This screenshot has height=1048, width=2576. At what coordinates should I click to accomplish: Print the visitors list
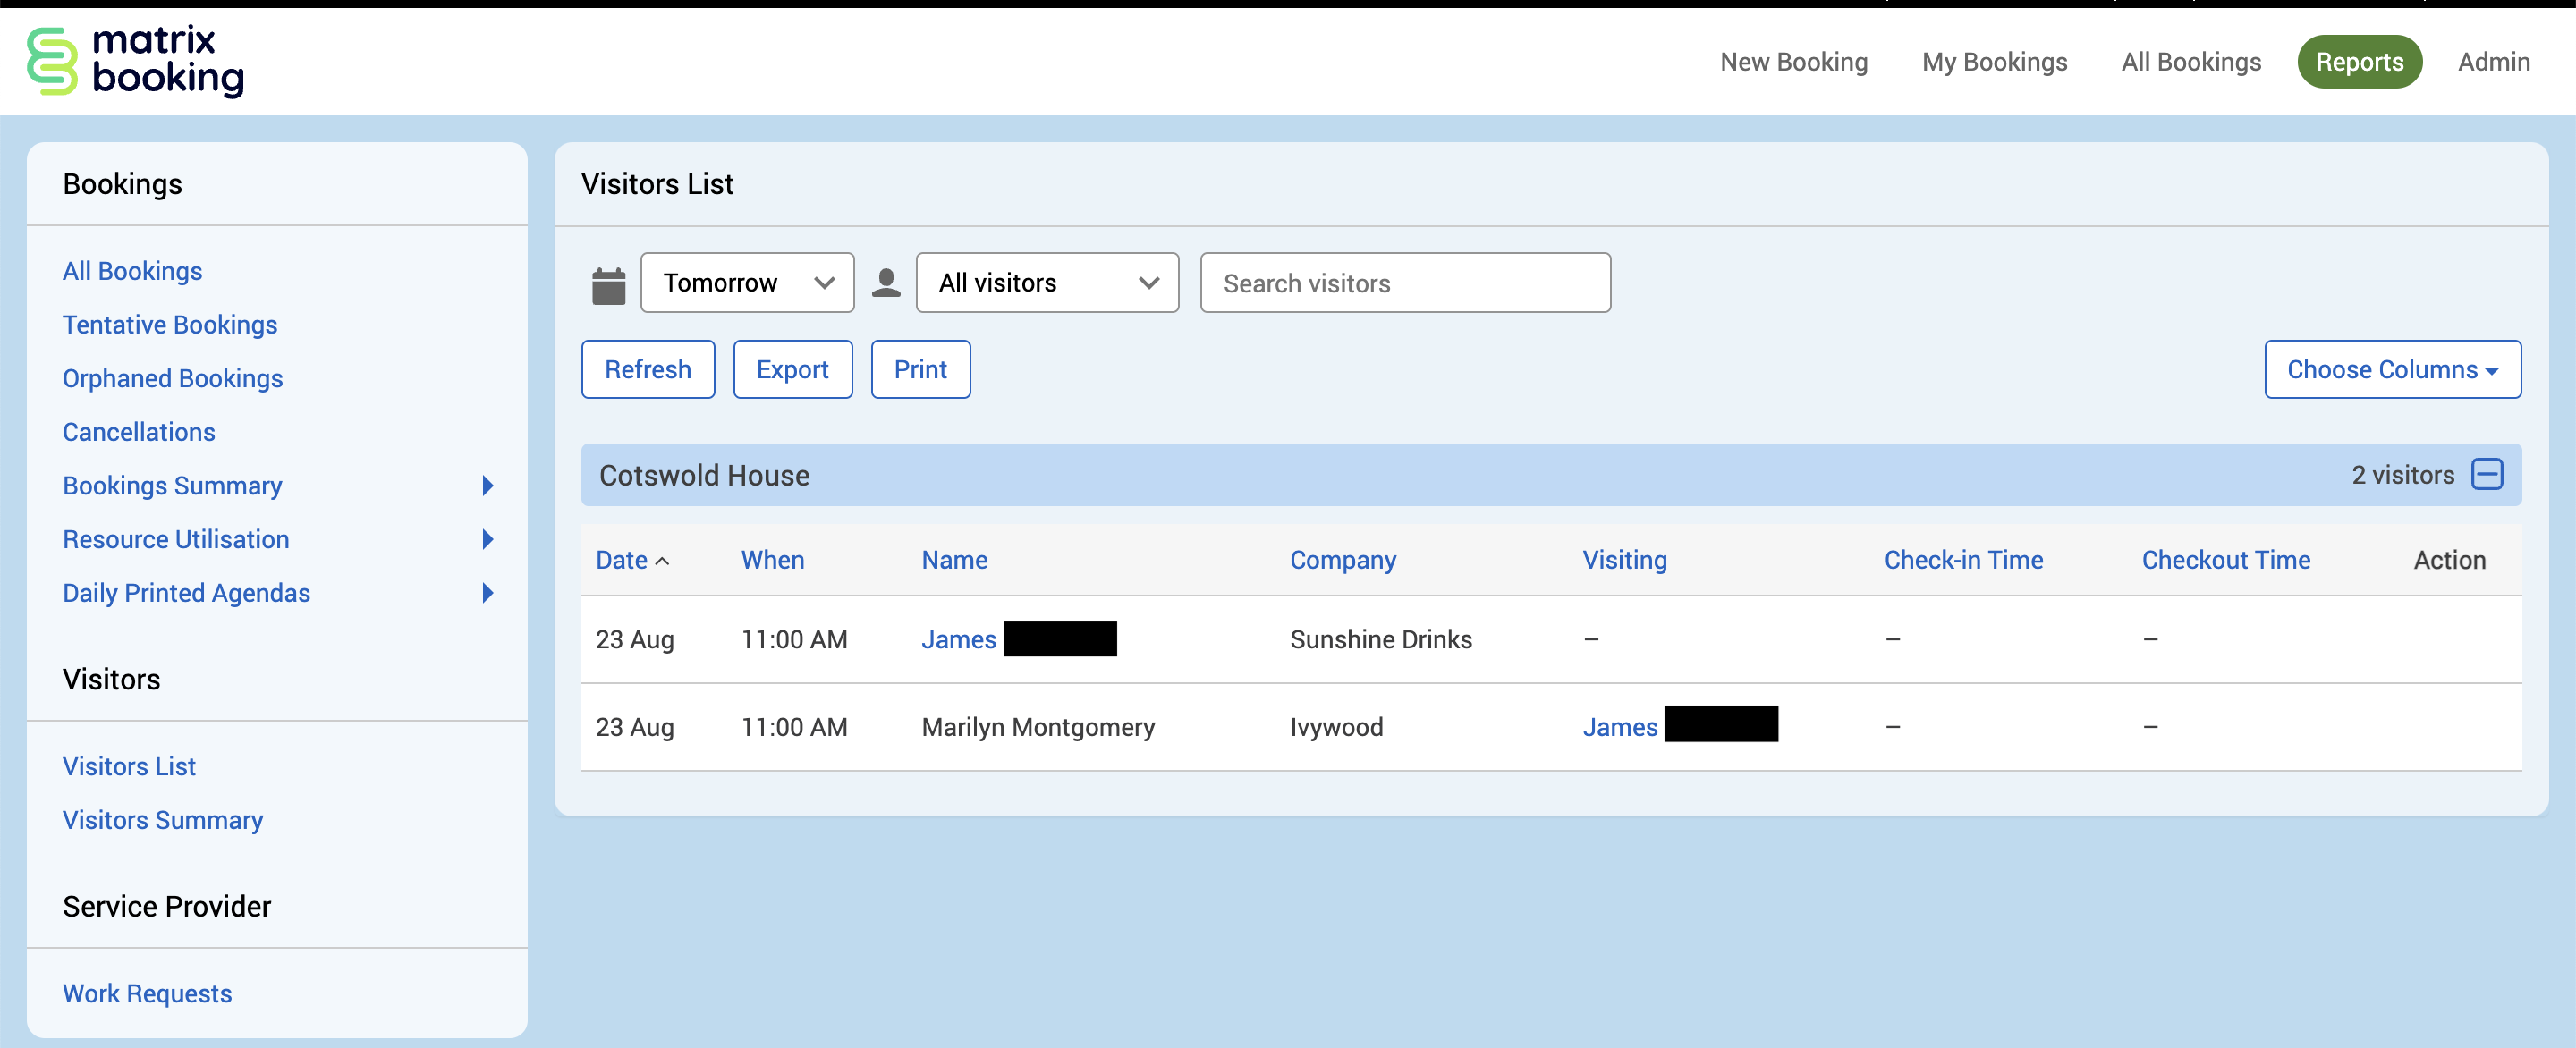(919, 370)
